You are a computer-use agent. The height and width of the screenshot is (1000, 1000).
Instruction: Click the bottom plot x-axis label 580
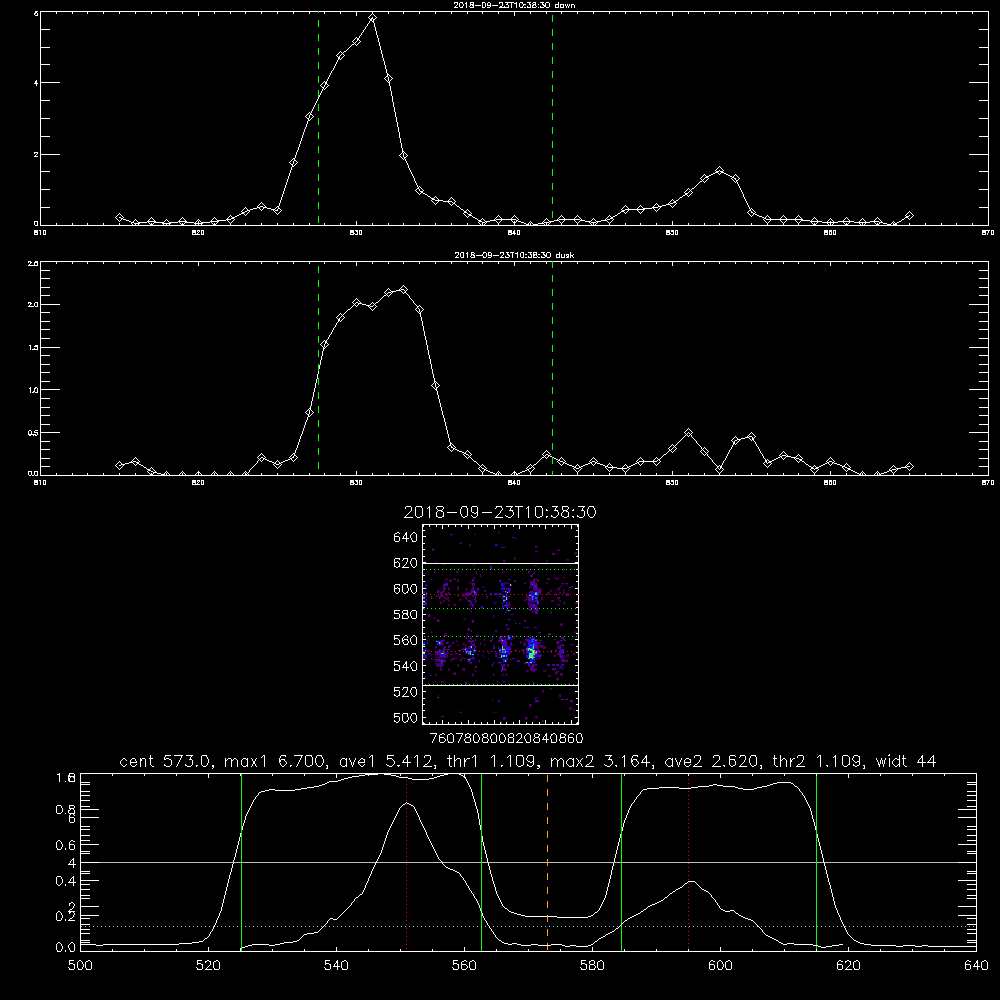[592, 966]
